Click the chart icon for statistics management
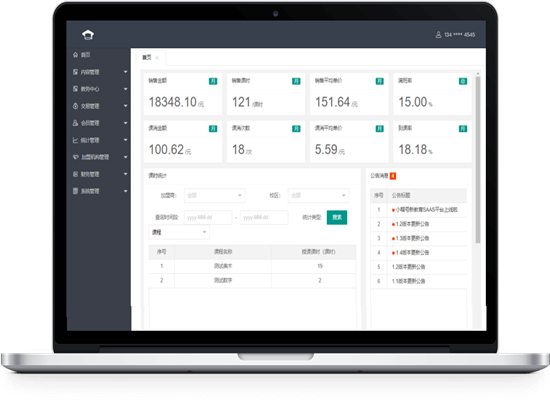Image resolution: width=550 pixels, height=400 pixels. 75,140
